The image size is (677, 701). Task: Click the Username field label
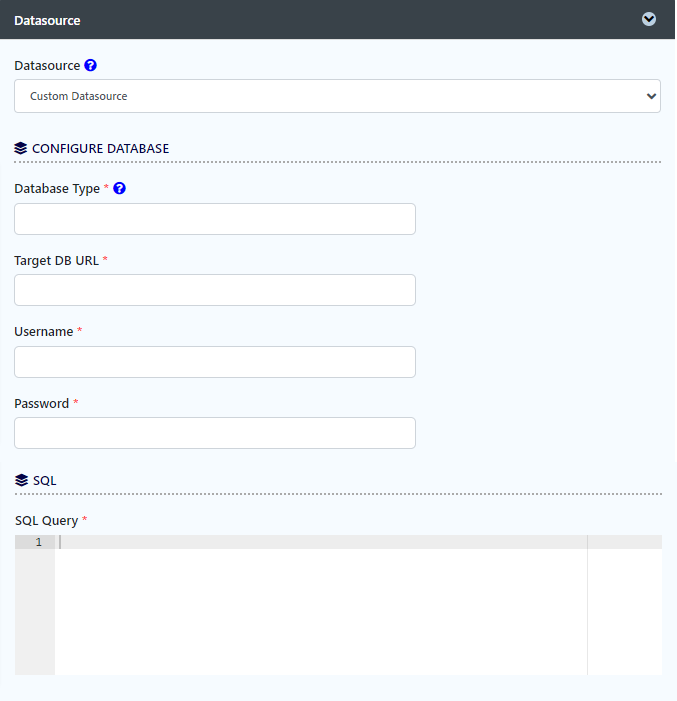coord(44,331)
